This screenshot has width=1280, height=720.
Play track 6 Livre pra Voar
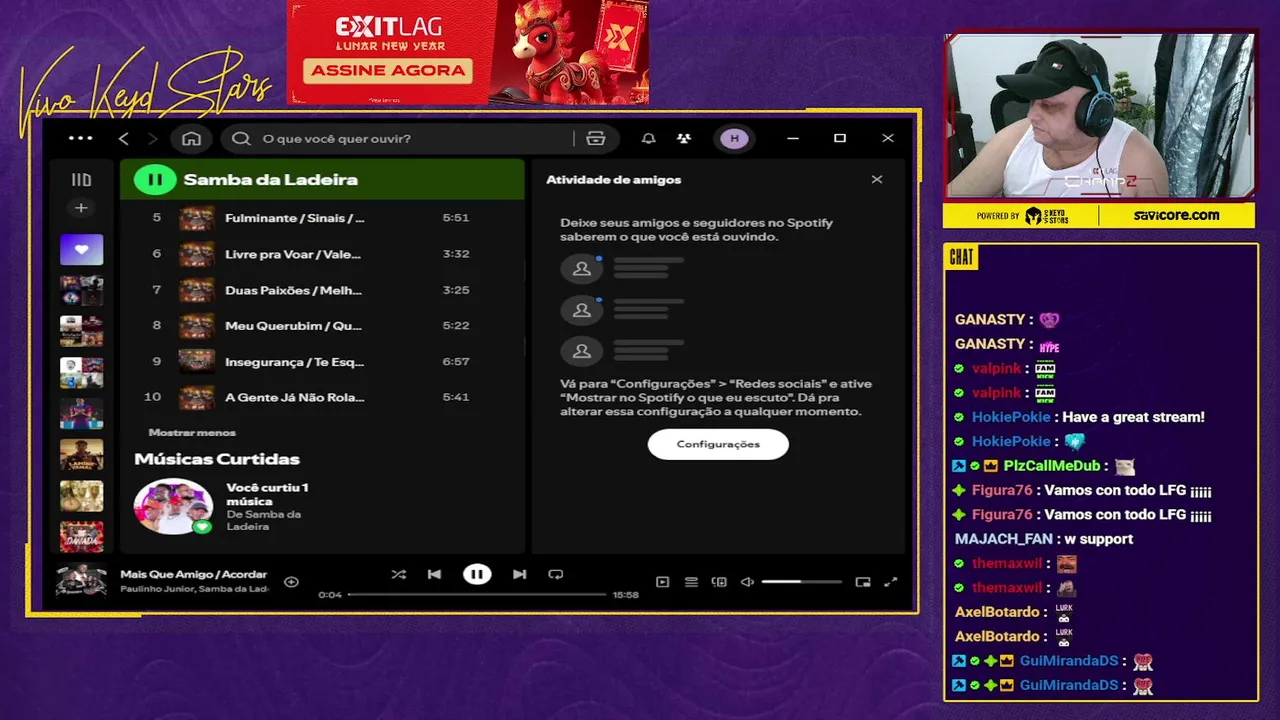coord(322,254)
